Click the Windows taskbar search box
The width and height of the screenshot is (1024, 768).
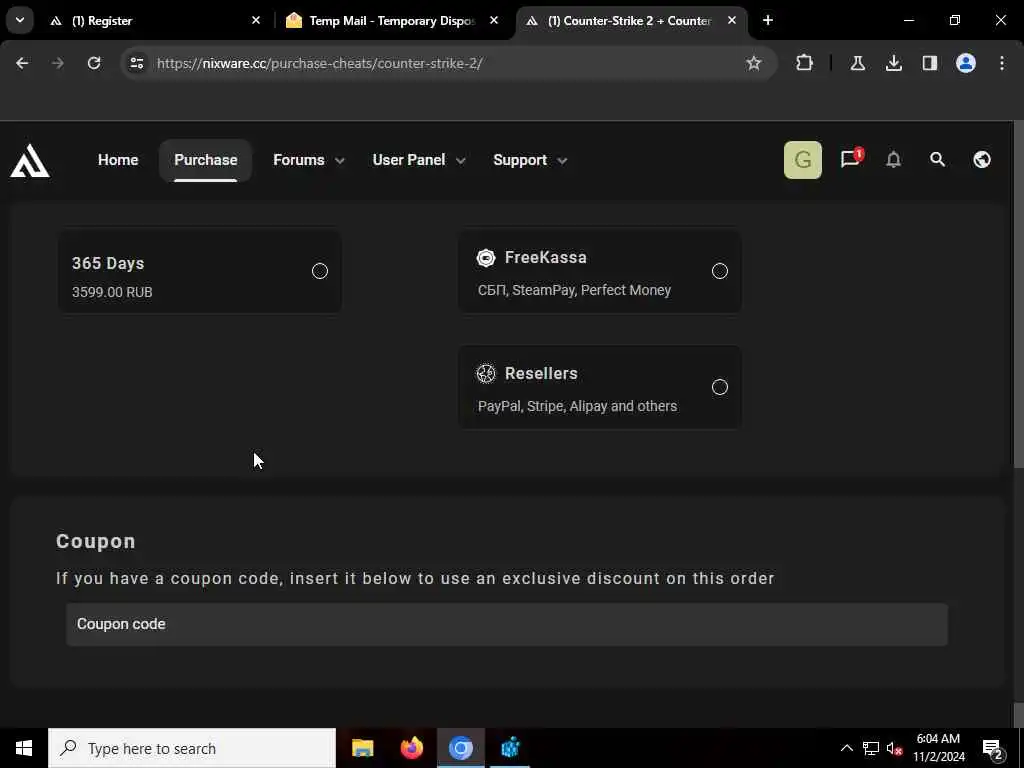coord(192,748)
